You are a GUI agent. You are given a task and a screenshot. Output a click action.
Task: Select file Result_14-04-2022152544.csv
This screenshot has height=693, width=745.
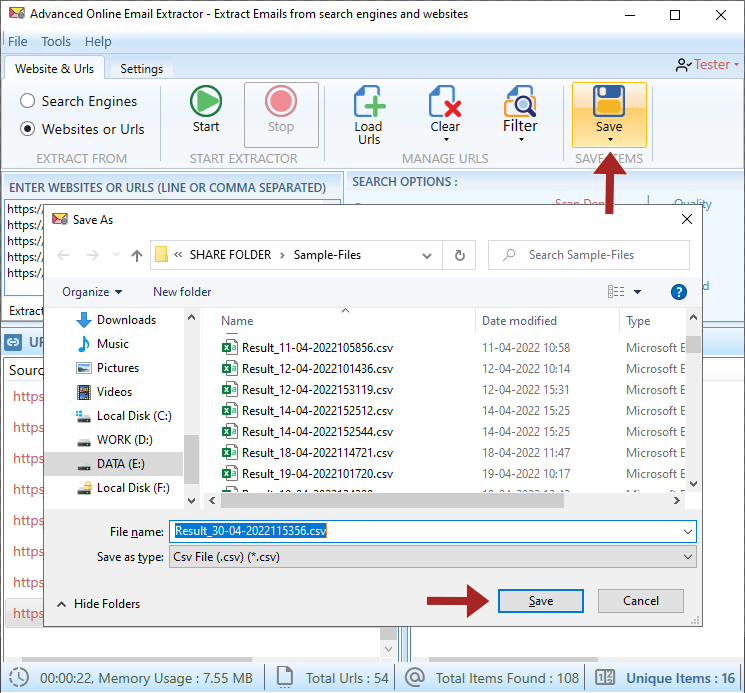coord(307,431)
